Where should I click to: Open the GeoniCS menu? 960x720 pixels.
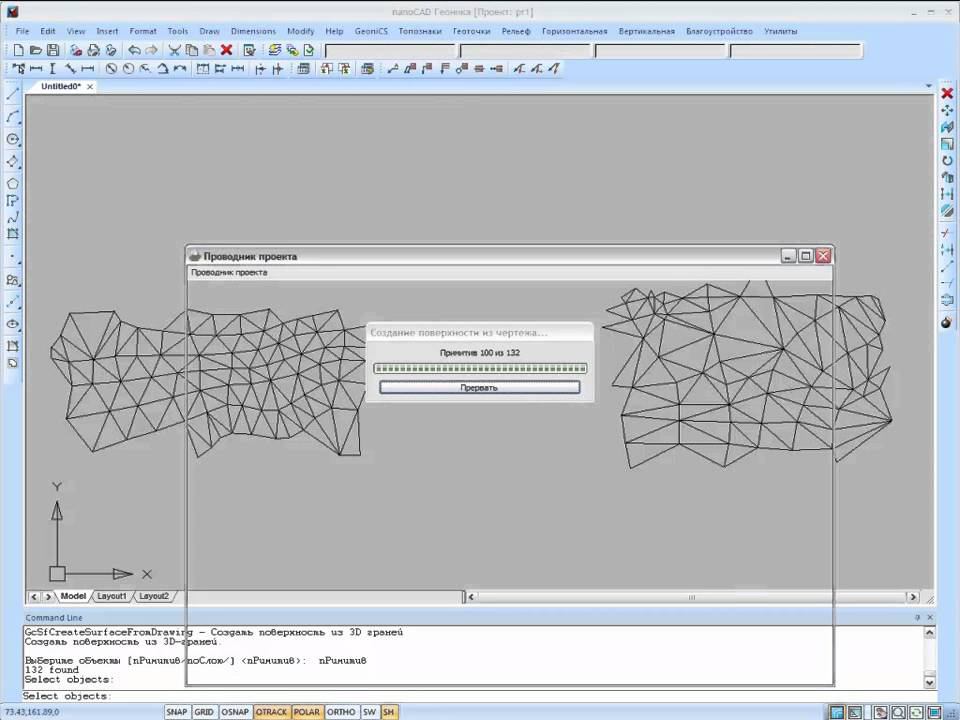point(371,31)
